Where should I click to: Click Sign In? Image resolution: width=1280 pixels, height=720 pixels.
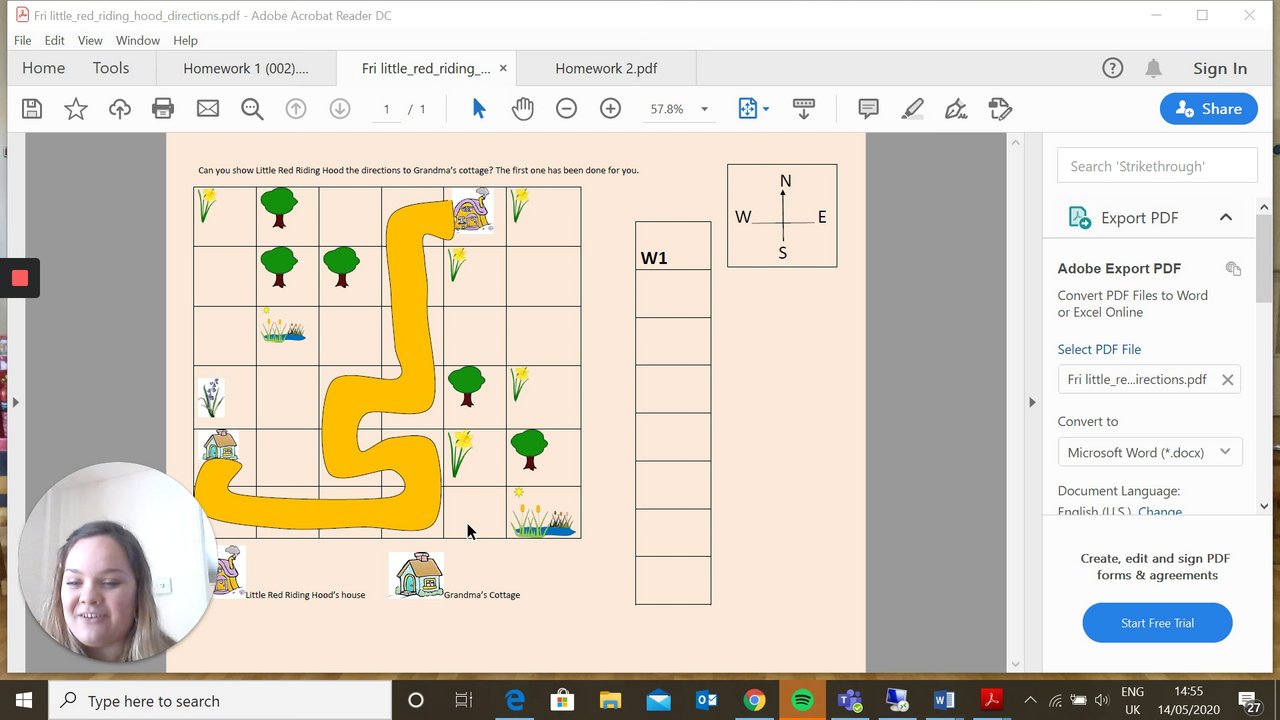pyautogui.click(x=1220, y=68)
